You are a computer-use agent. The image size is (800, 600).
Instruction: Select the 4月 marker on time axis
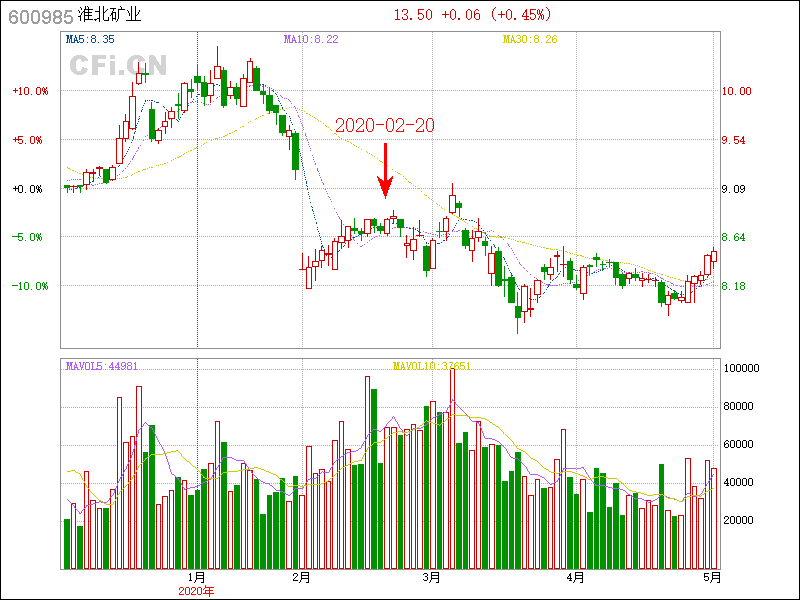(x=574, y=577)
